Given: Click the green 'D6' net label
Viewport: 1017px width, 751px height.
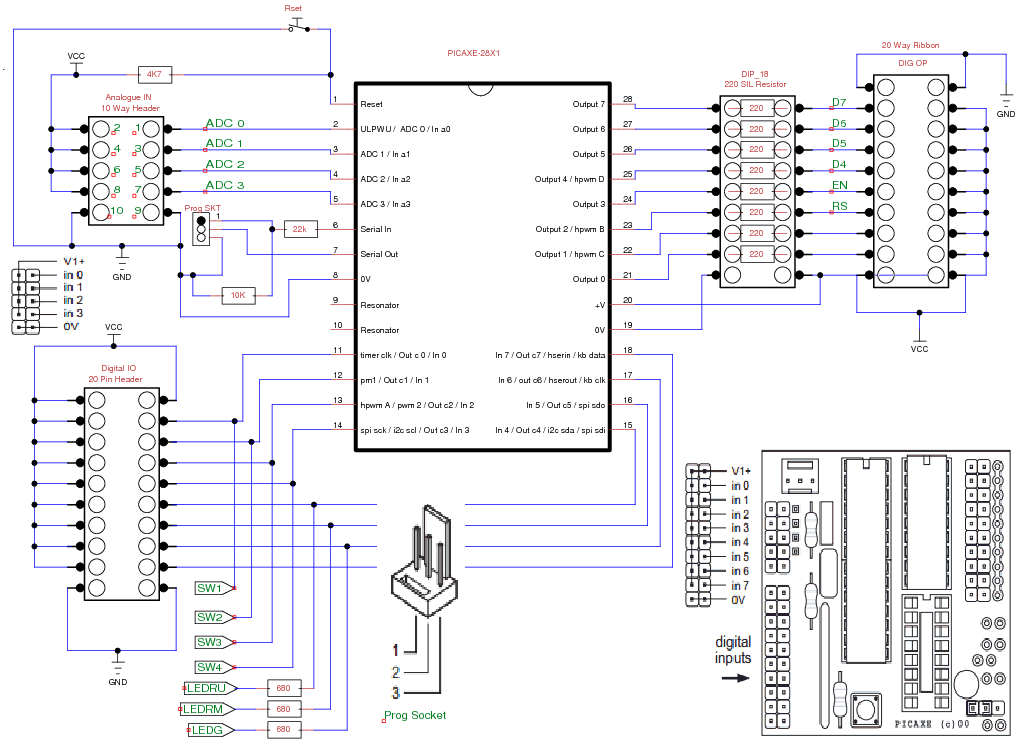Looking at the screenshot, I should (x=839, y=123).
